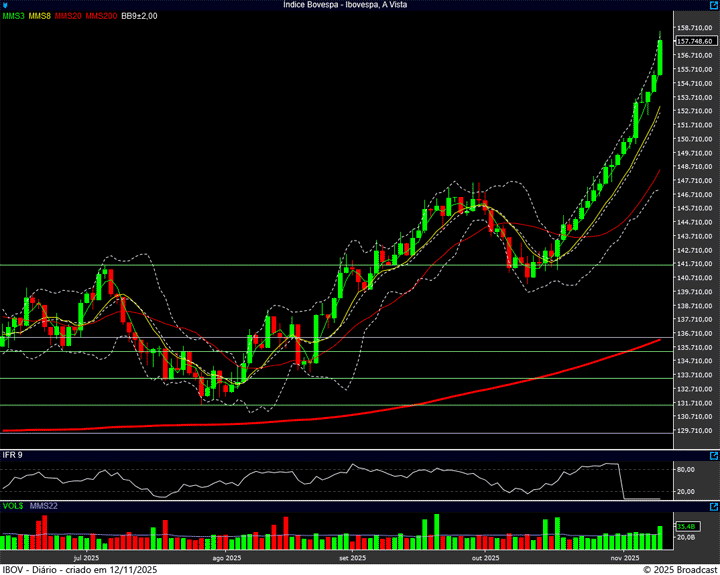
Task: Select the IFR 9 indicator panel label
Action: 12,455
